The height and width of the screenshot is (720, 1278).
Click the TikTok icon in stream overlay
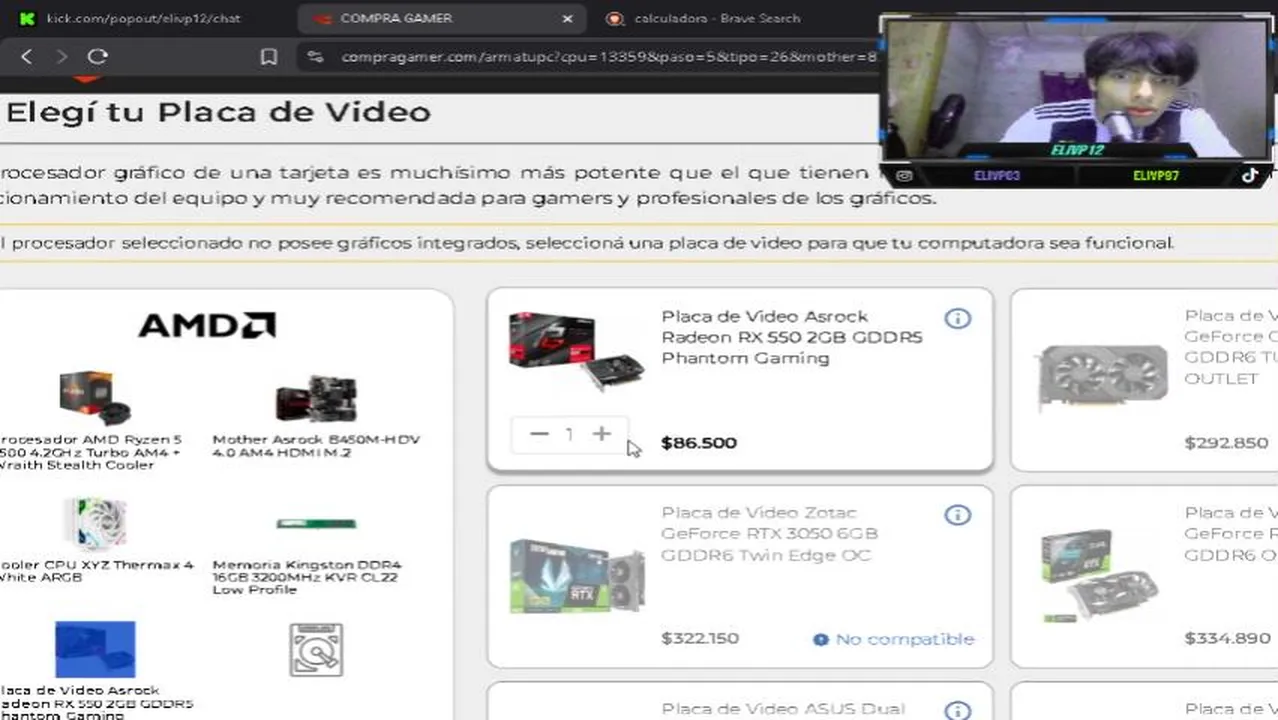(1250, 175)
